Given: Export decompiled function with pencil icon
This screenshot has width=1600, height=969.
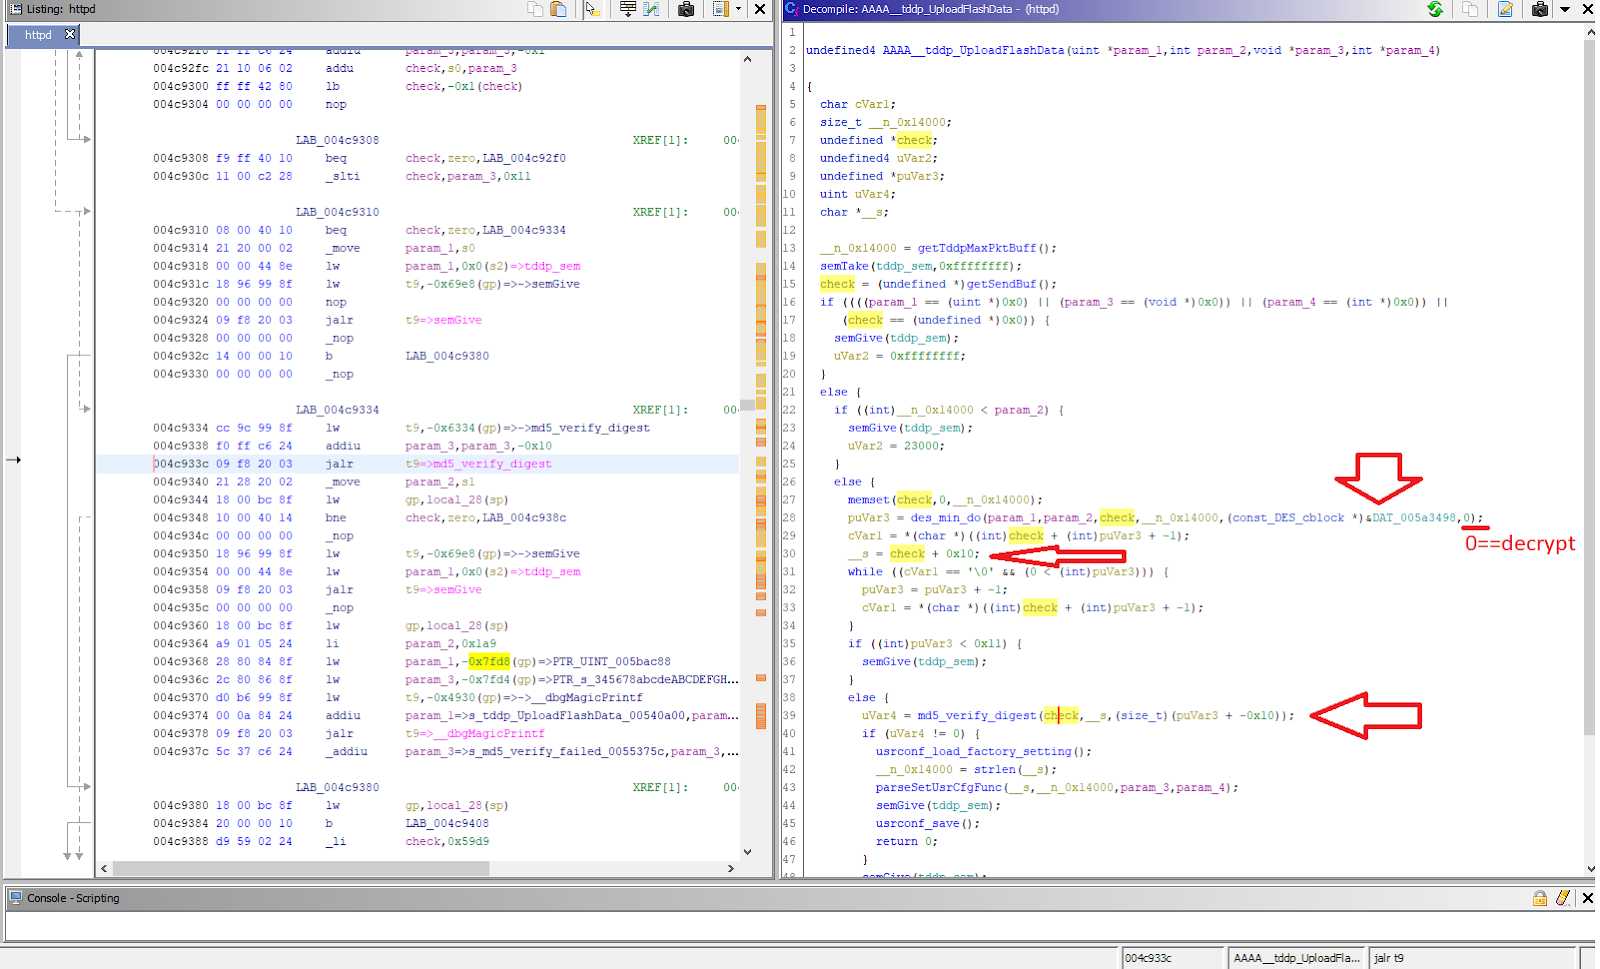Looking at the screenshot, I should pos(1505,9).
